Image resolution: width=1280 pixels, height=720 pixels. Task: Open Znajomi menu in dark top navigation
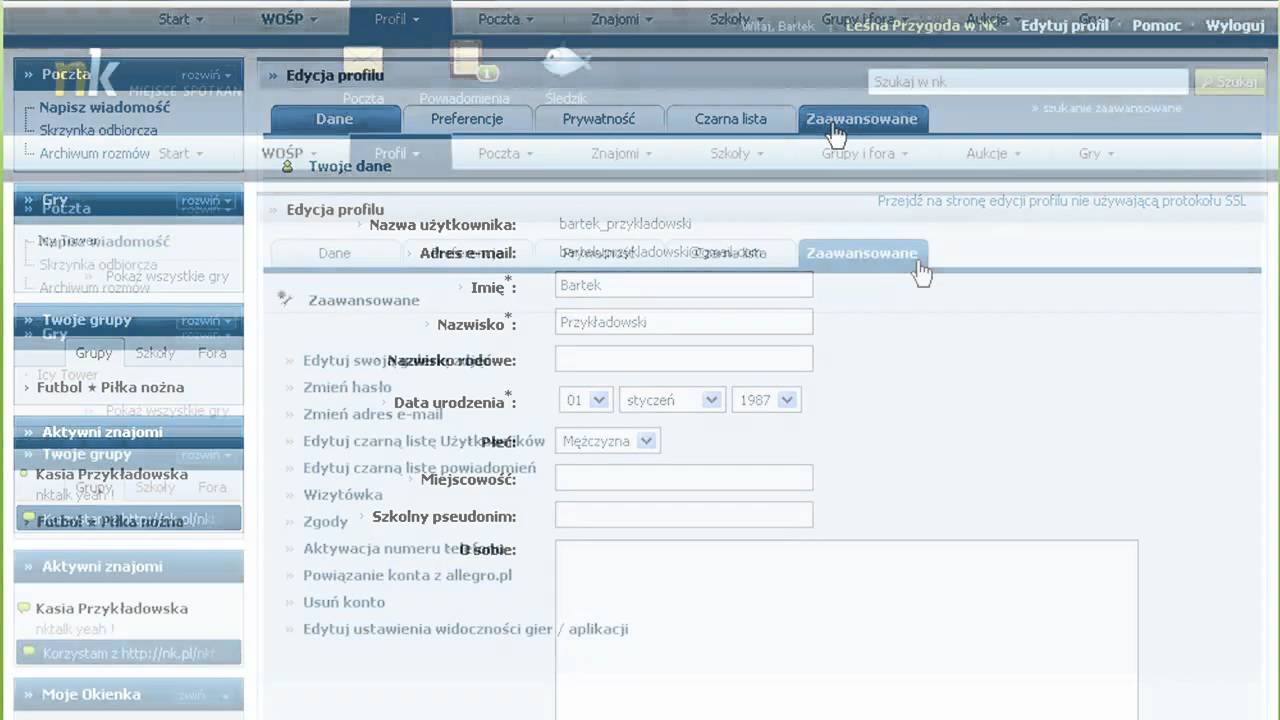click(621, 19)
